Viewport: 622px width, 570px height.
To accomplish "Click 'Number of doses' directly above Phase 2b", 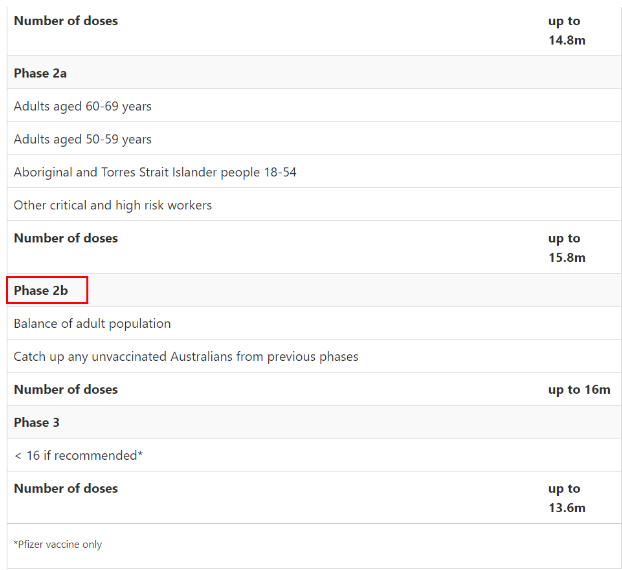I will click(66, 238).
